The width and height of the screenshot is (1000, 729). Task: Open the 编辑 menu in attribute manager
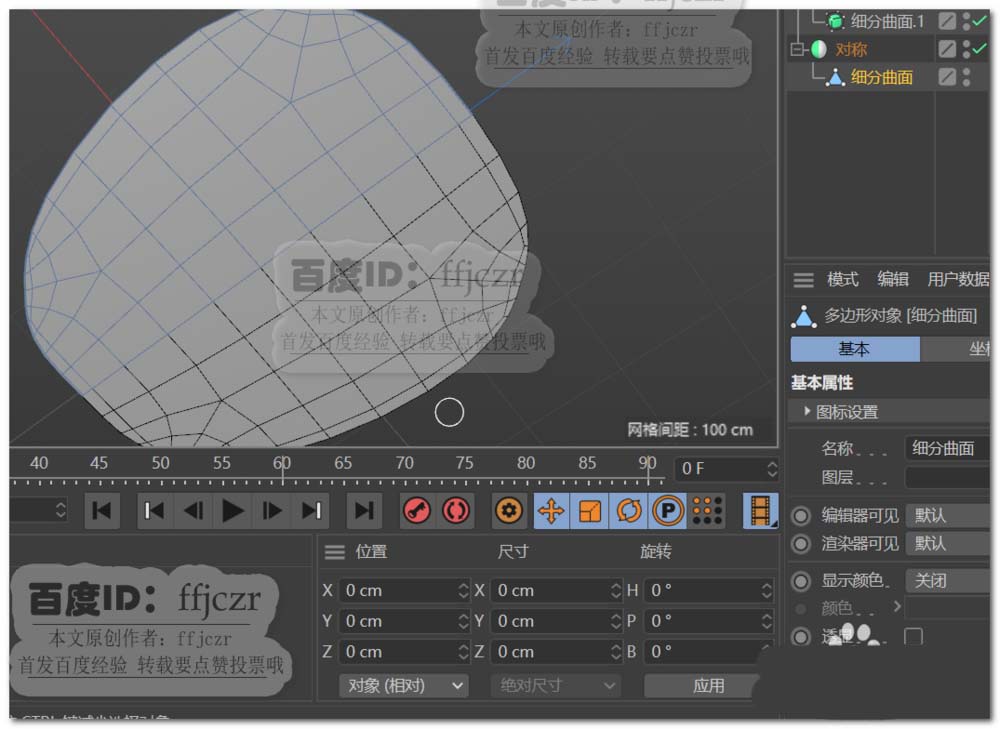click(893, 280)
